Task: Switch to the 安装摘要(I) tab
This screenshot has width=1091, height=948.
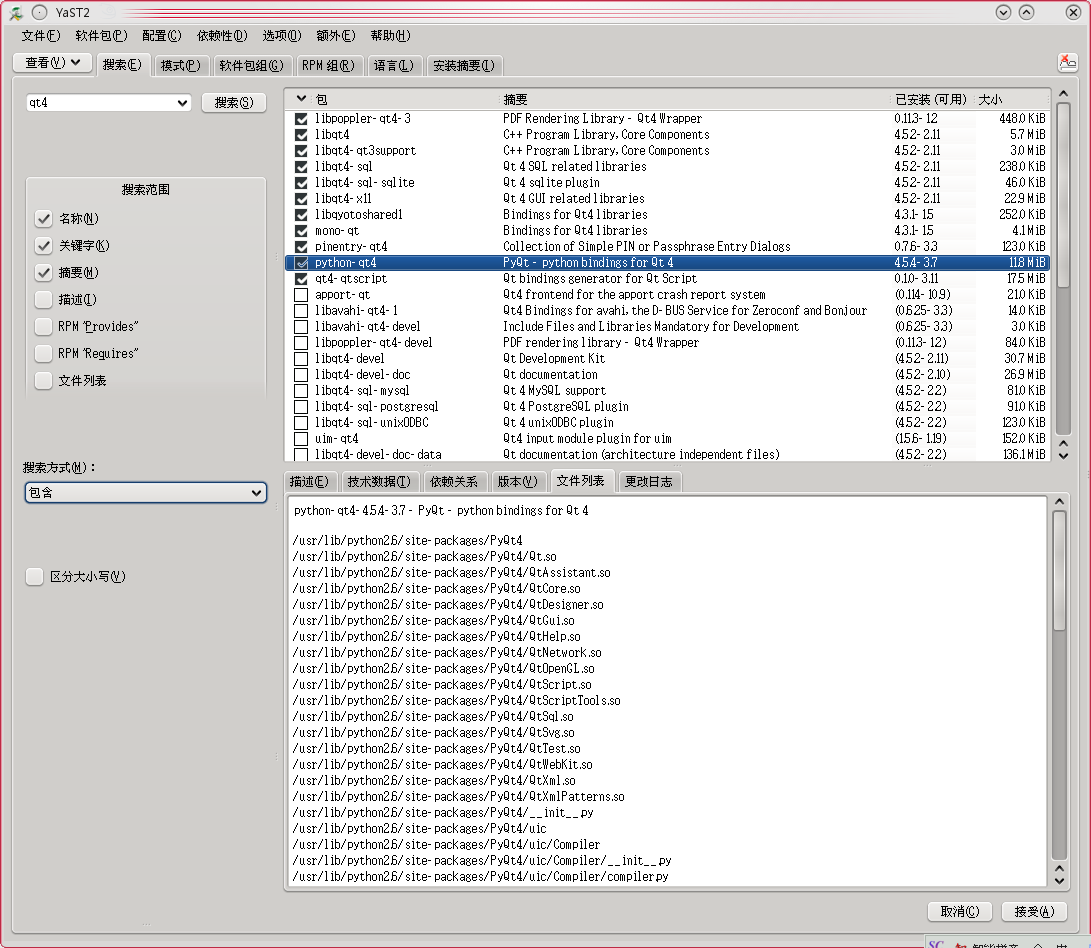Action: (x=463, y=65)
